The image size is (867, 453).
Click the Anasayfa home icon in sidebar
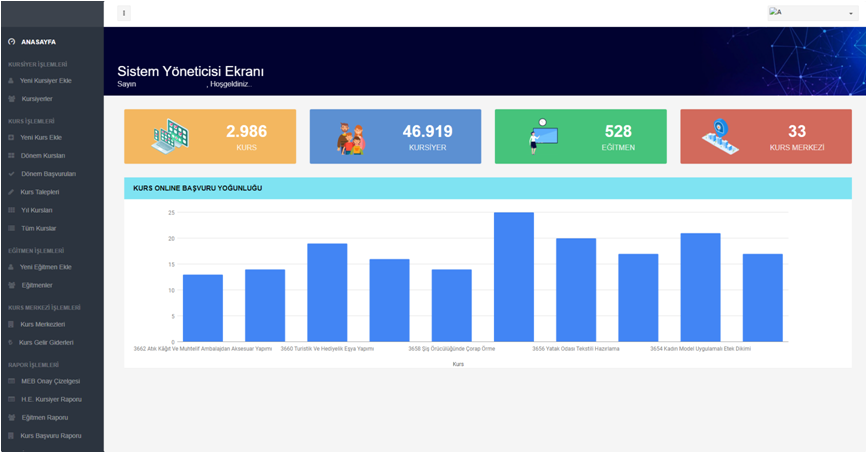click(x=11, y=42)
